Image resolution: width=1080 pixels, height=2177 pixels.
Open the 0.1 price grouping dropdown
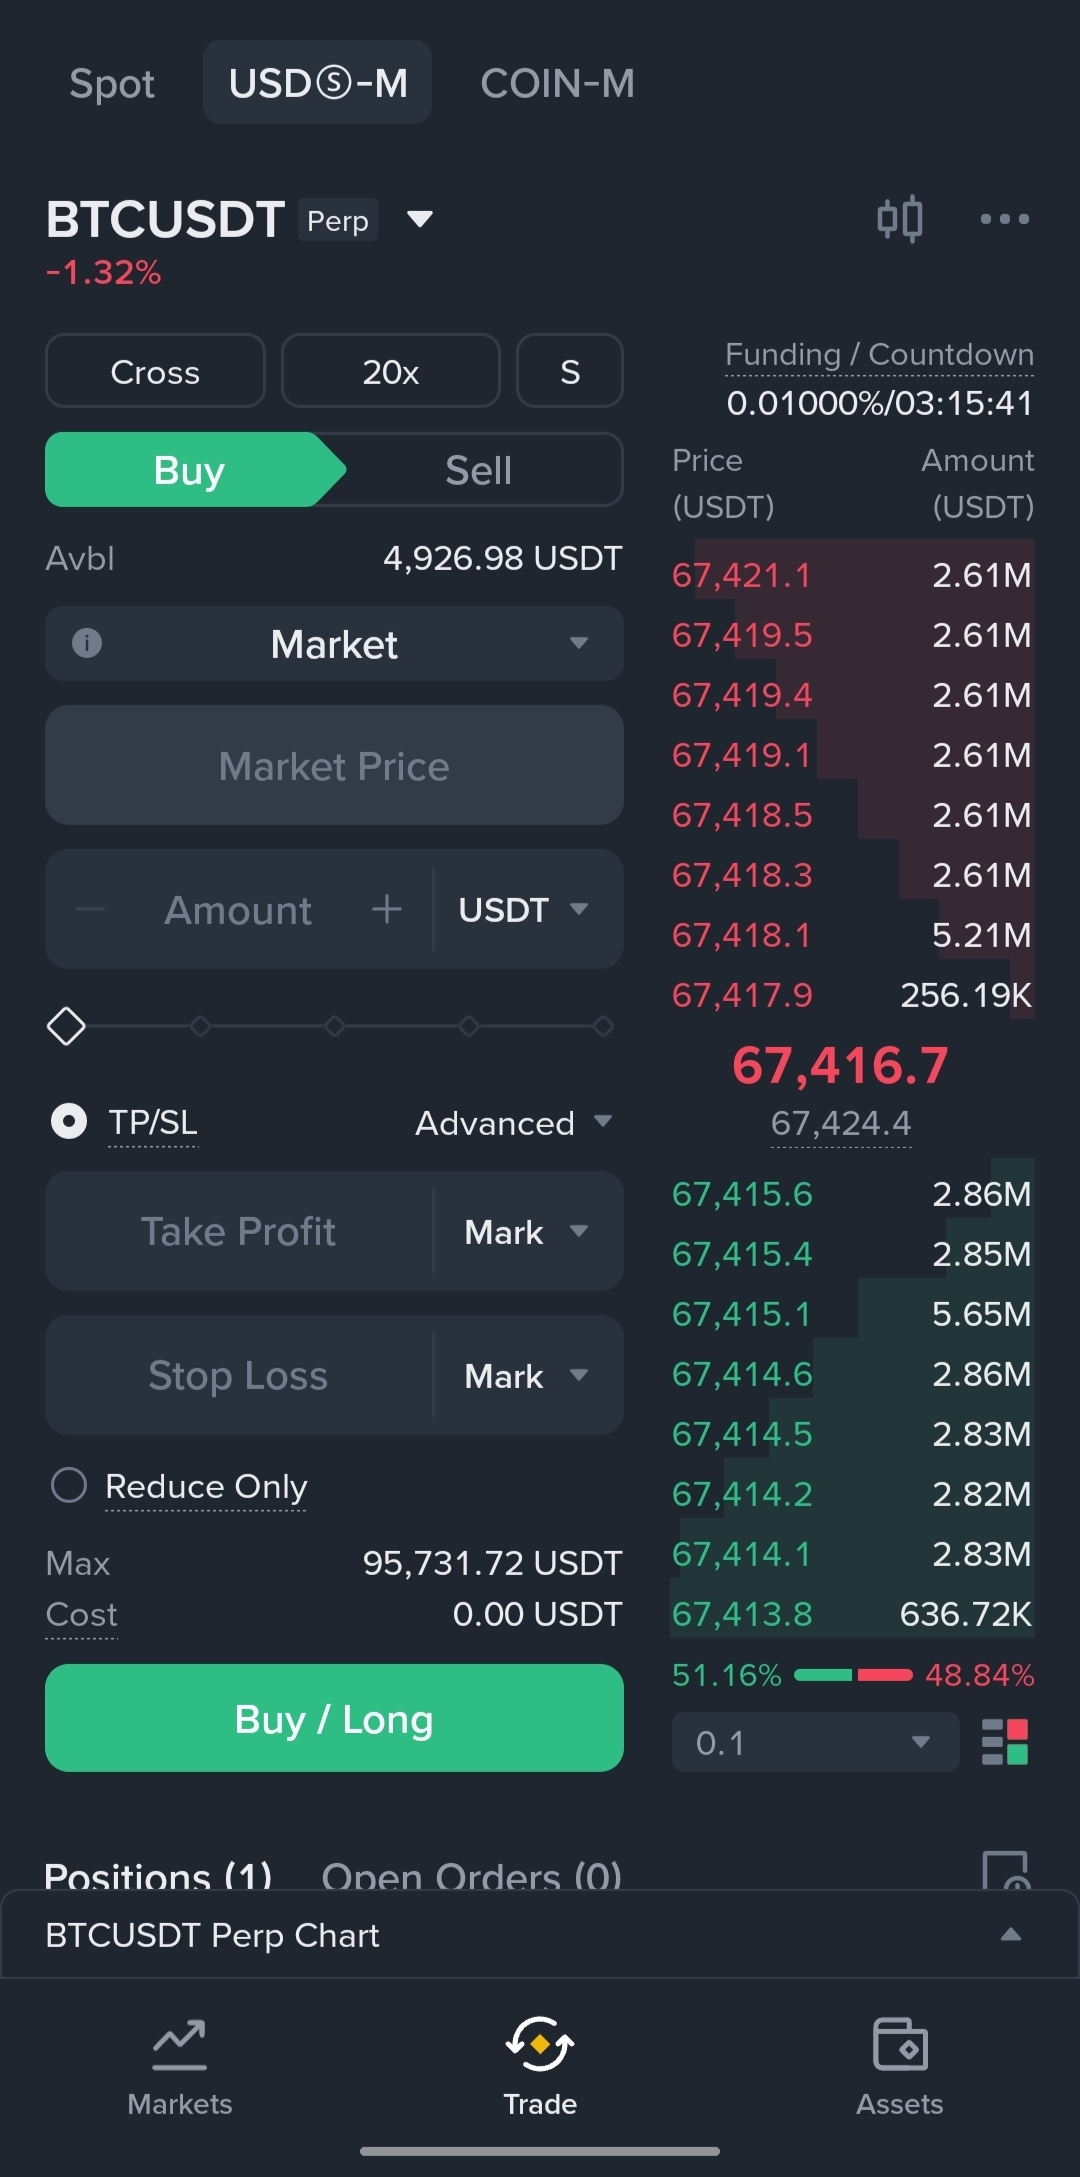815,1742
